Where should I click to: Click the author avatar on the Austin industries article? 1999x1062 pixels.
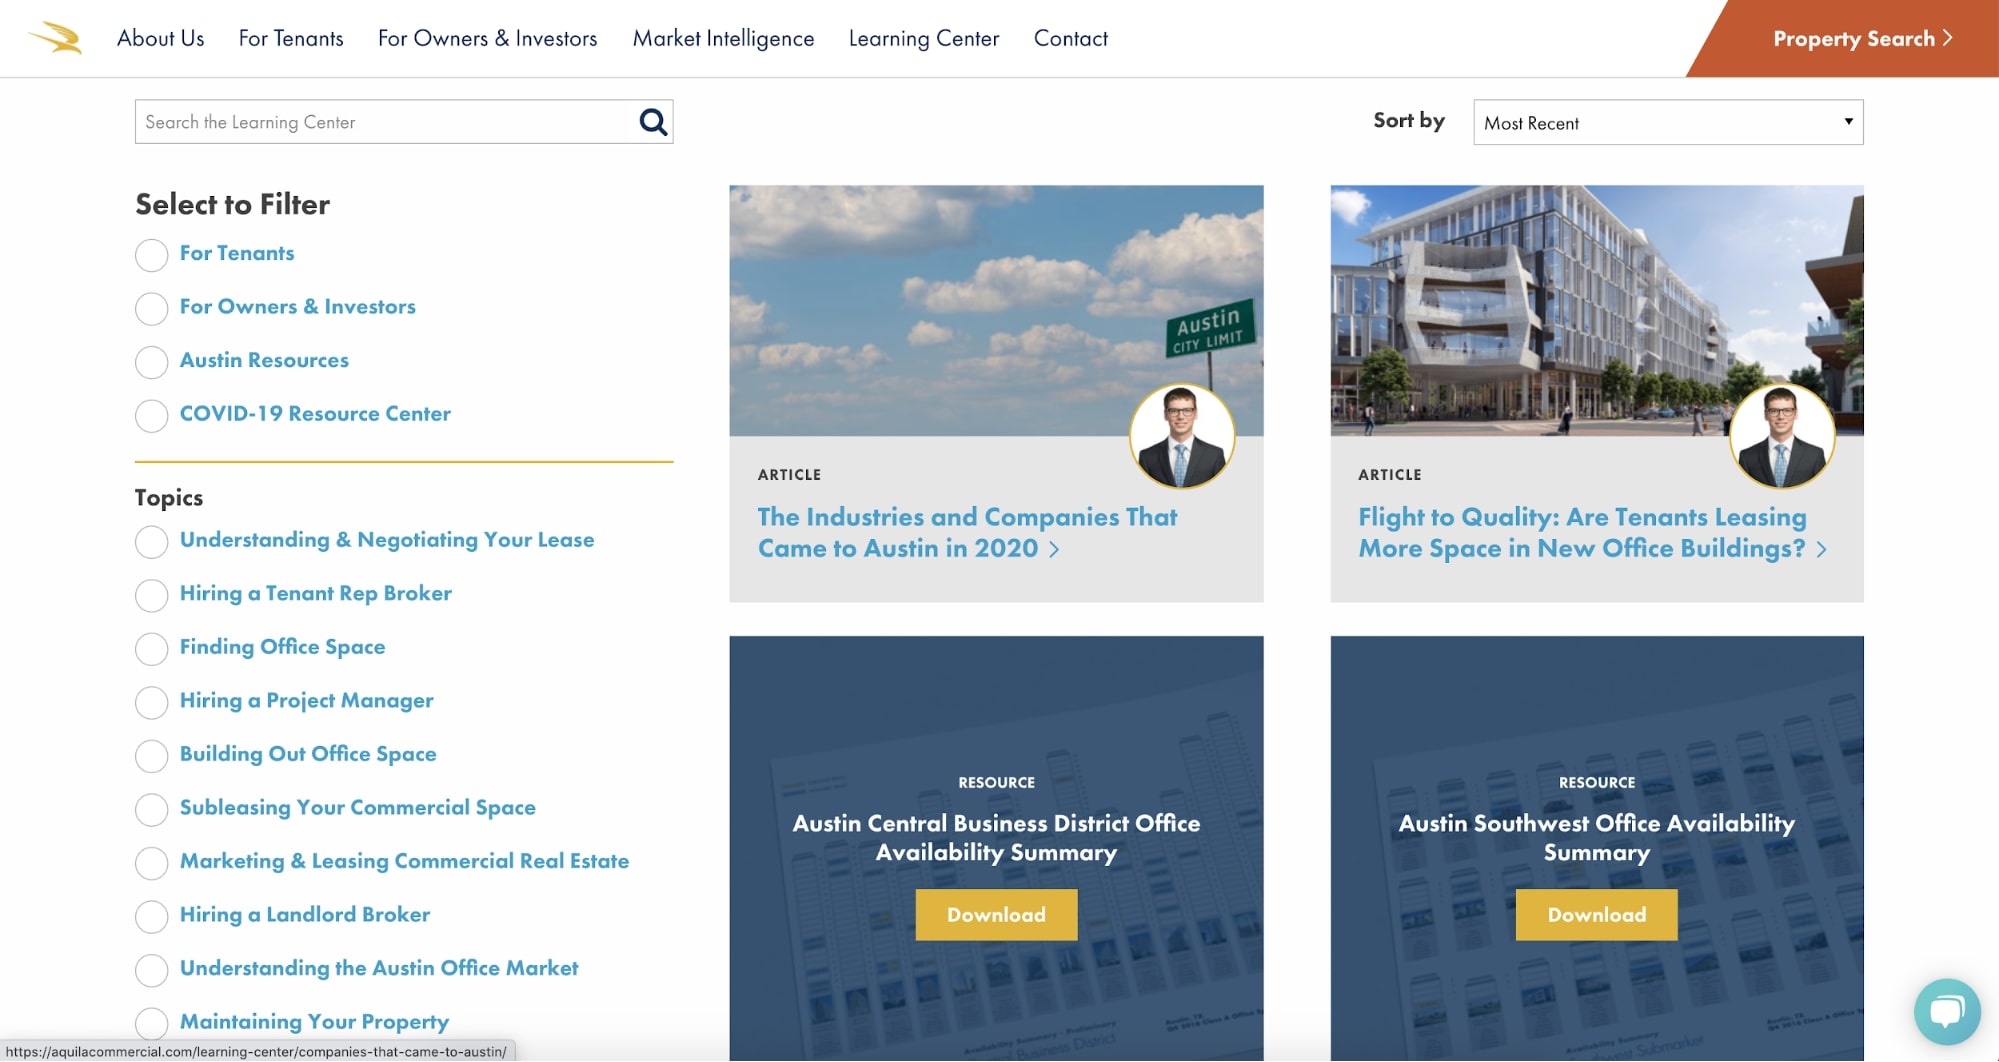point(1182,436)
